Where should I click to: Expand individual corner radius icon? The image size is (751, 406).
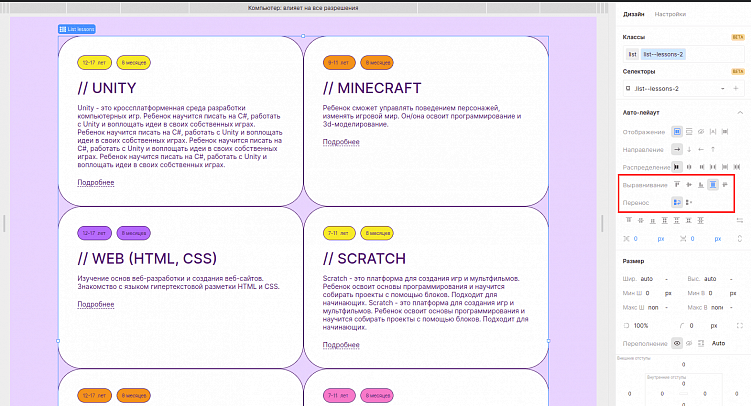point(740,326)
